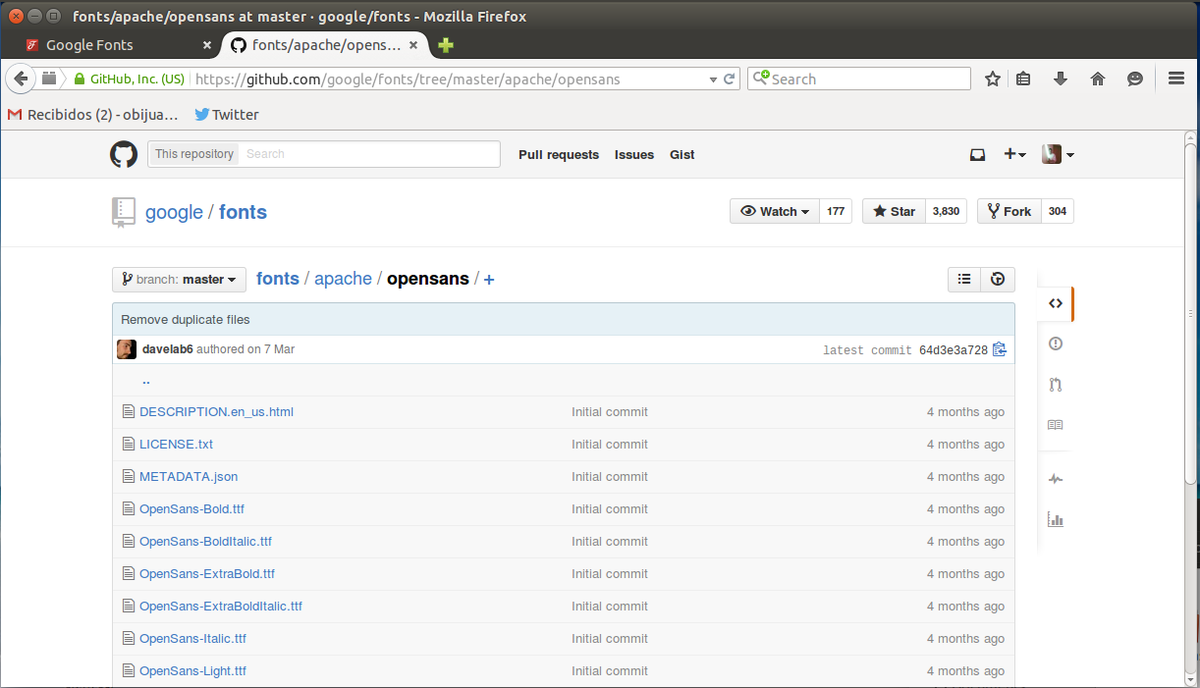Star the google/fonts repository
The image size is (1200, 688).
pos(893,211)
